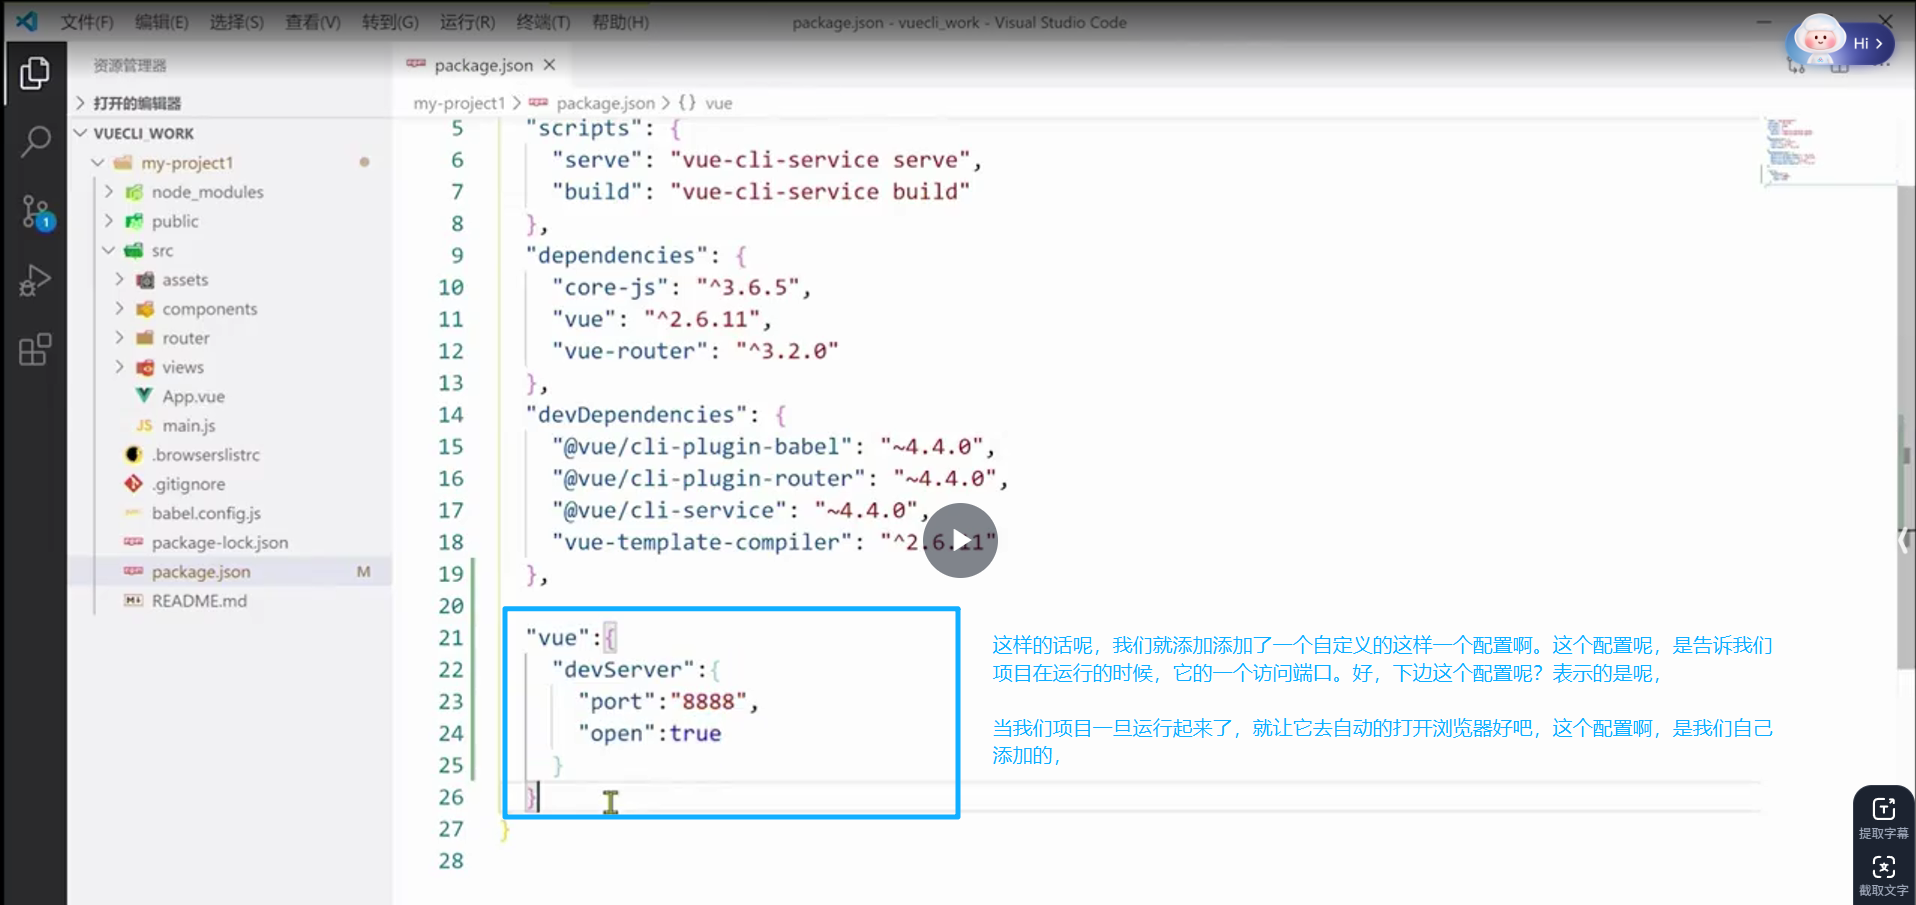Expand the public folder
Screen dimensions: 1916x905
175,221
